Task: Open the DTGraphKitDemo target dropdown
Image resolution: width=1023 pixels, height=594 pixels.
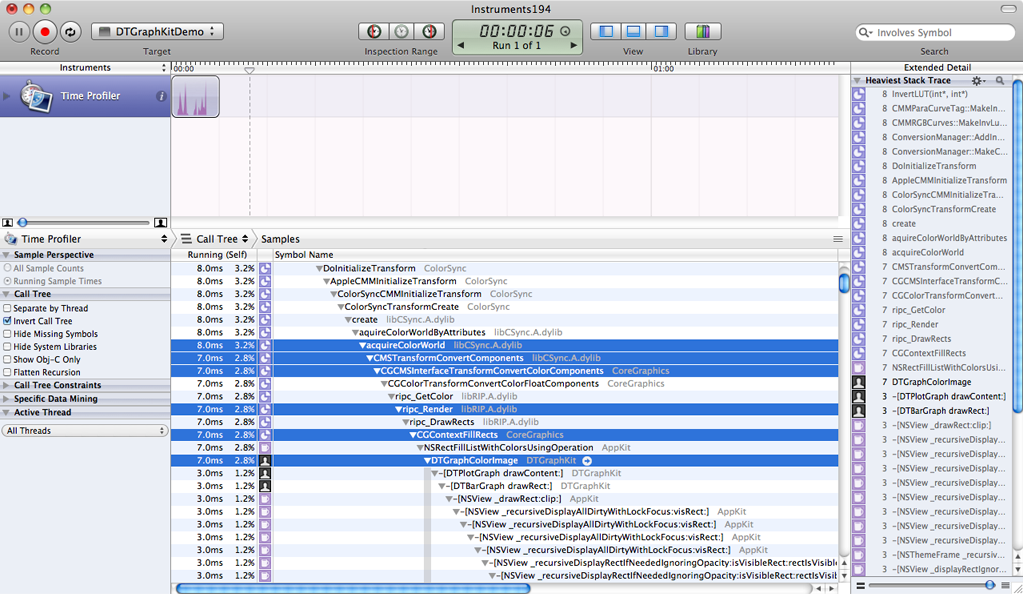Action: (x=157, y=32)
